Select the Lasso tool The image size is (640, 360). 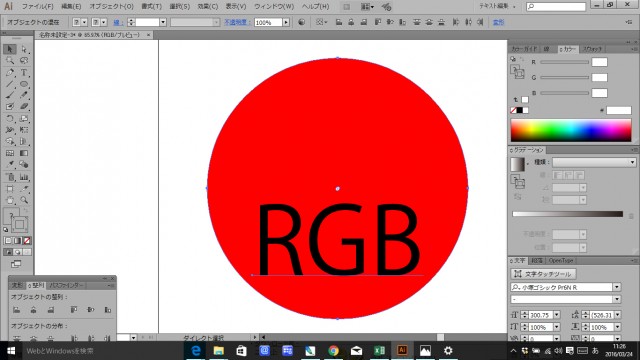[24, 61]
